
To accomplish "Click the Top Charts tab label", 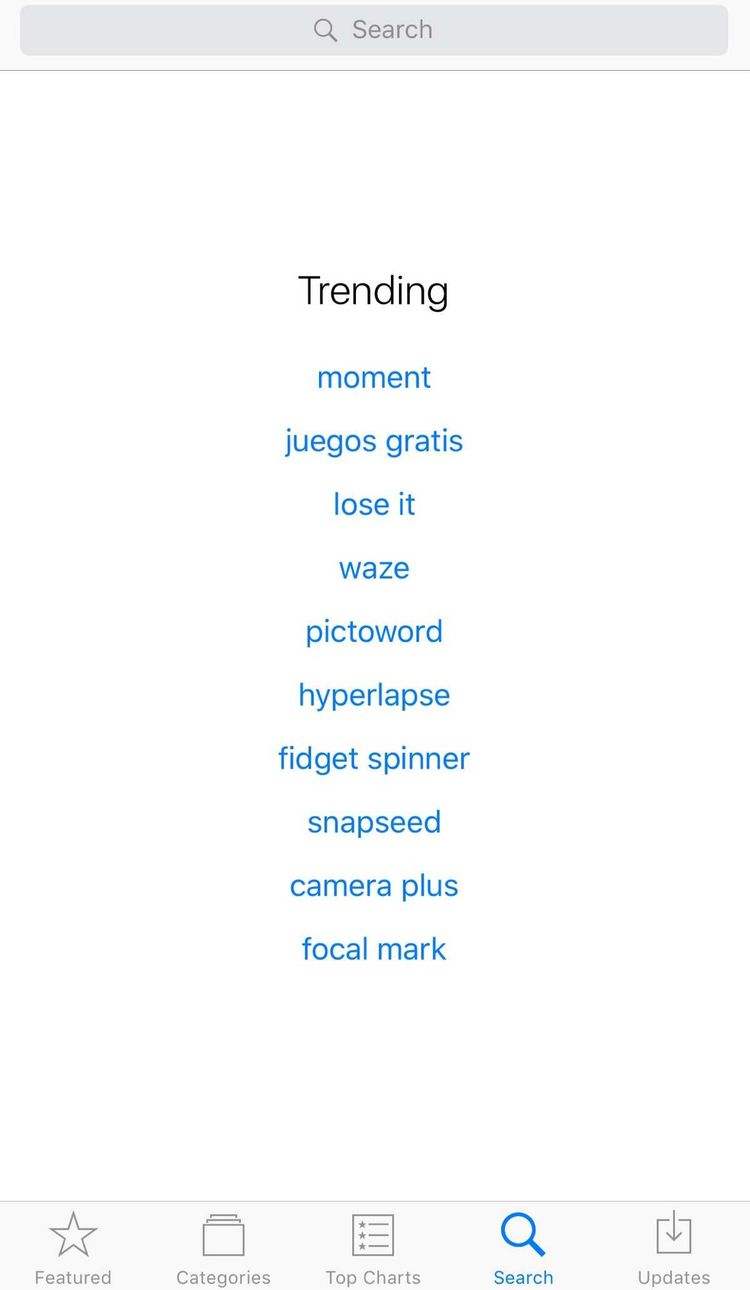I will point(373,1277).
